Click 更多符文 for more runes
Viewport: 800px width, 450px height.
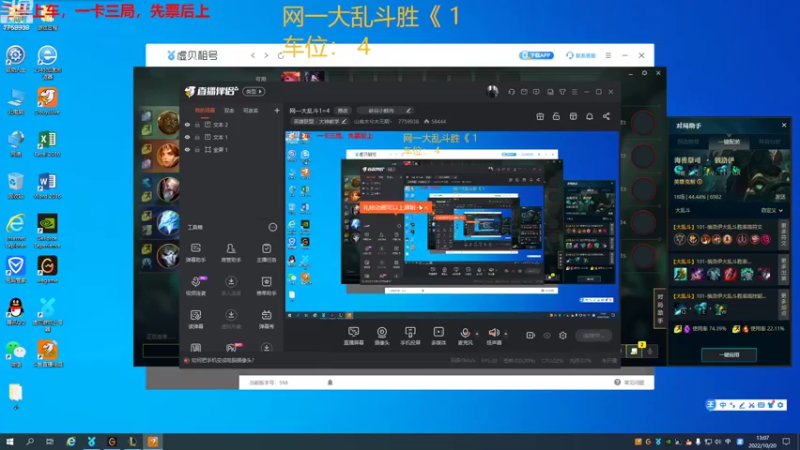(x=784, y=234)
